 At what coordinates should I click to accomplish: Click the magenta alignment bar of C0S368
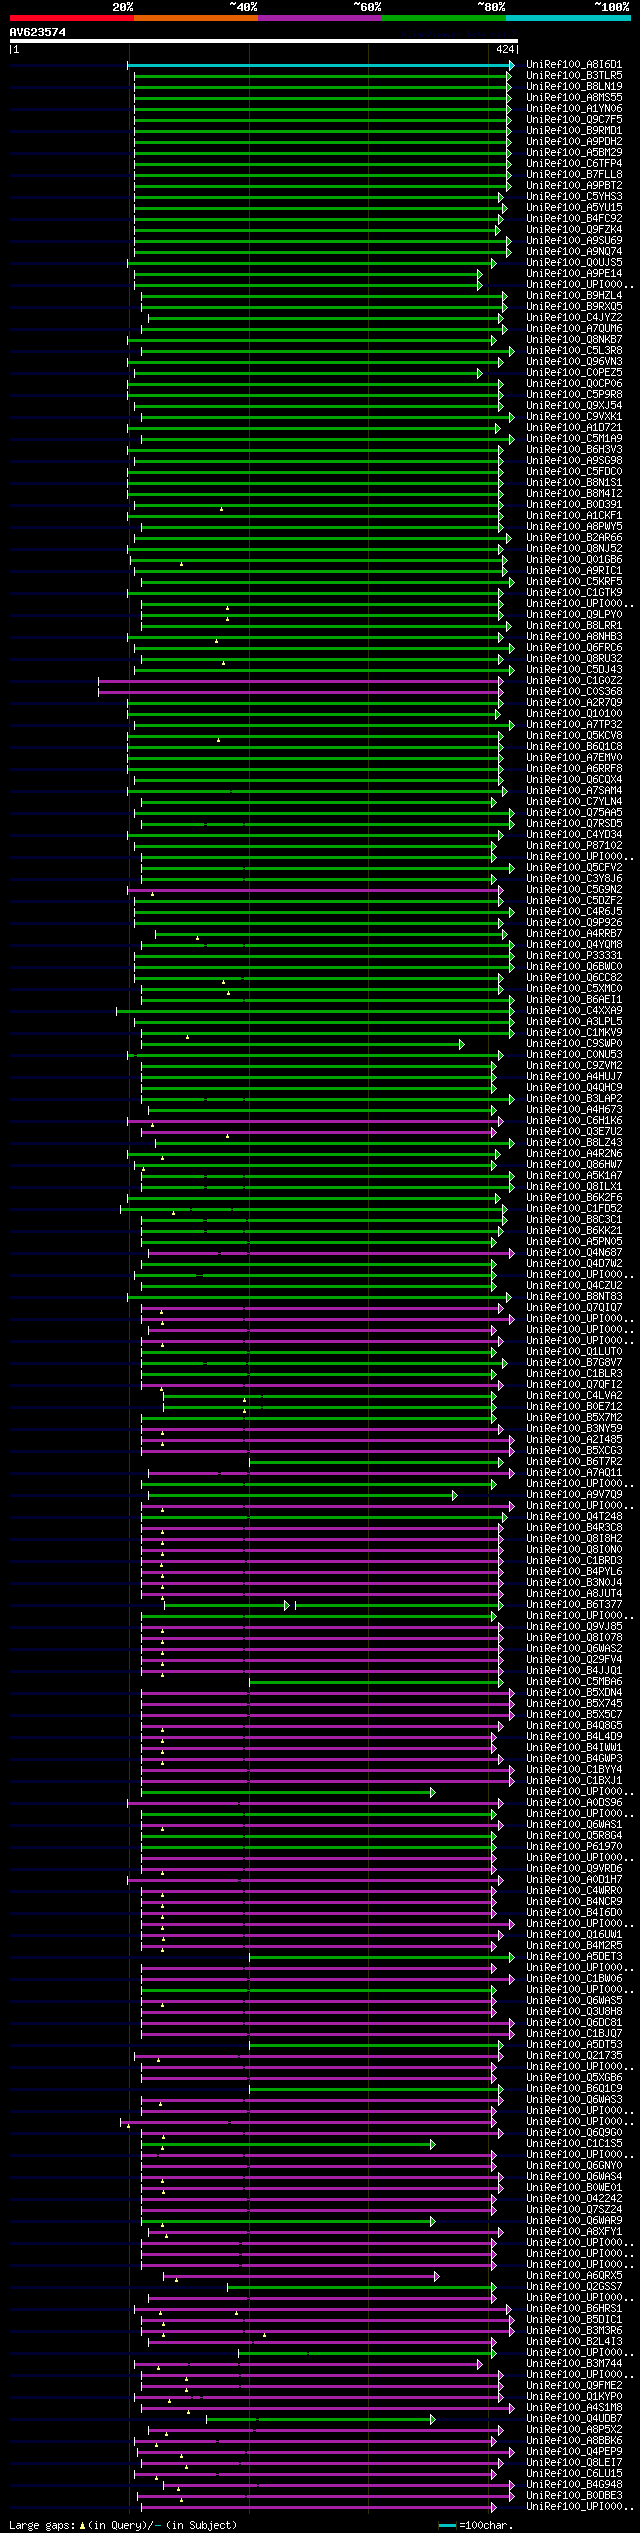pyautogui.click(x=300, y=691)
